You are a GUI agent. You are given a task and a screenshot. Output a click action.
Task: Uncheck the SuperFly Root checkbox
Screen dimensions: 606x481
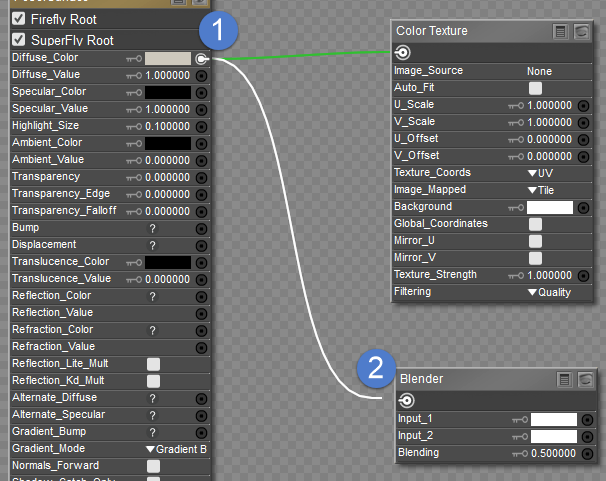click(x=18, y=40)
